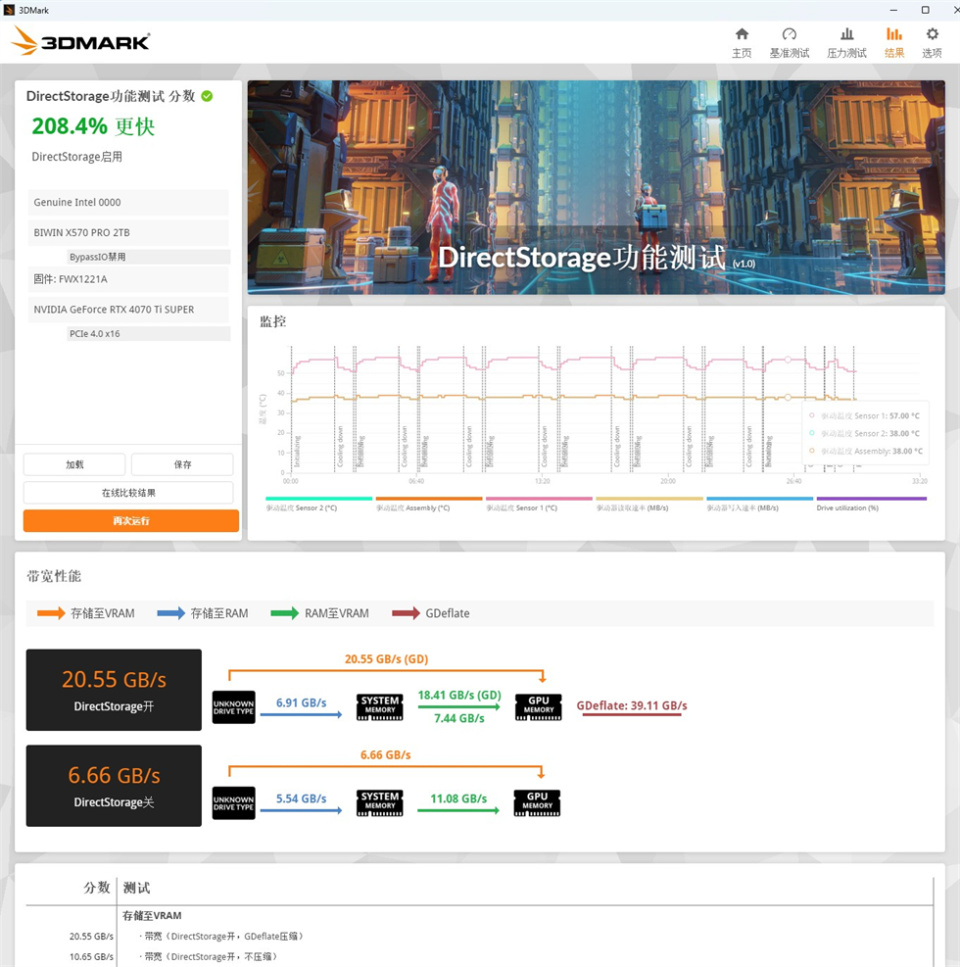Screen dimensions: 960x967
Task: Minimize the 3DMark window
Action: point(893,10)
